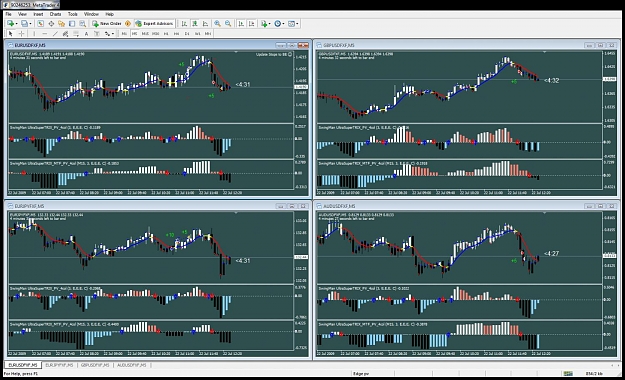Select the Text tool marked A
Viewport: 625px width, 380px height.
pos(86,33)
